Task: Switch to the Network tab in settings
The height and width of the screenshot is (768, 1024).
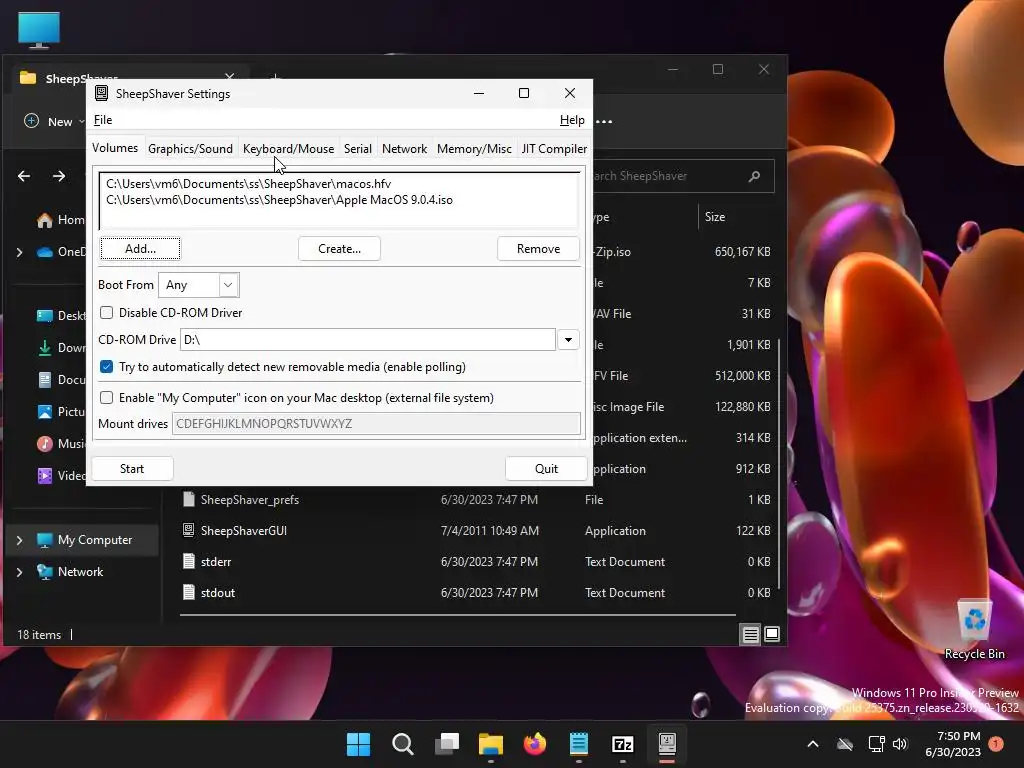Action: [x=404, y=148]
